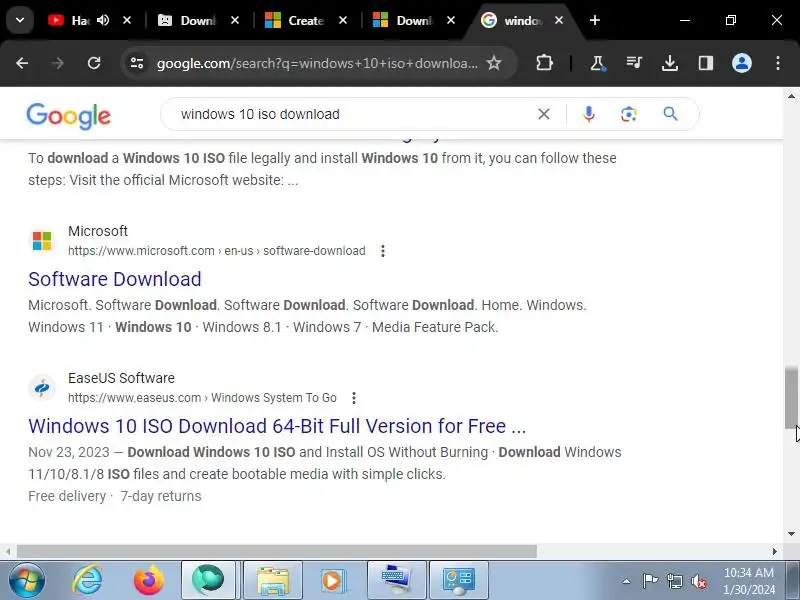The image size is (800, 600).
Task: Open more options for EaseUS result
Action: click(354, 398)
